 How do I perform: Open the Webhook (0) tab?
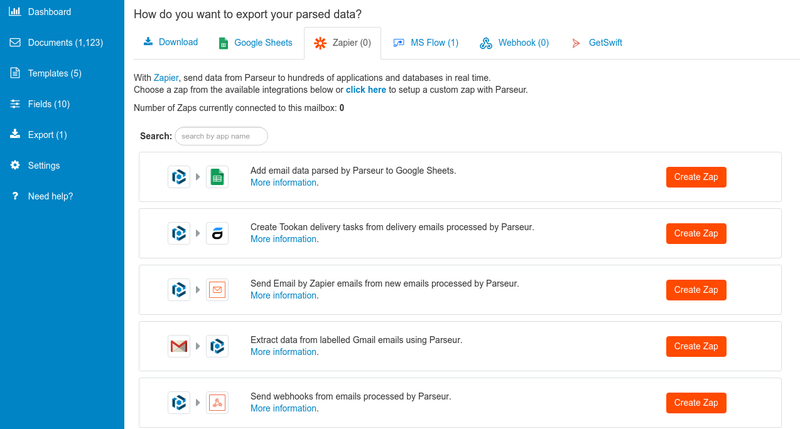(x=514, y=43)
